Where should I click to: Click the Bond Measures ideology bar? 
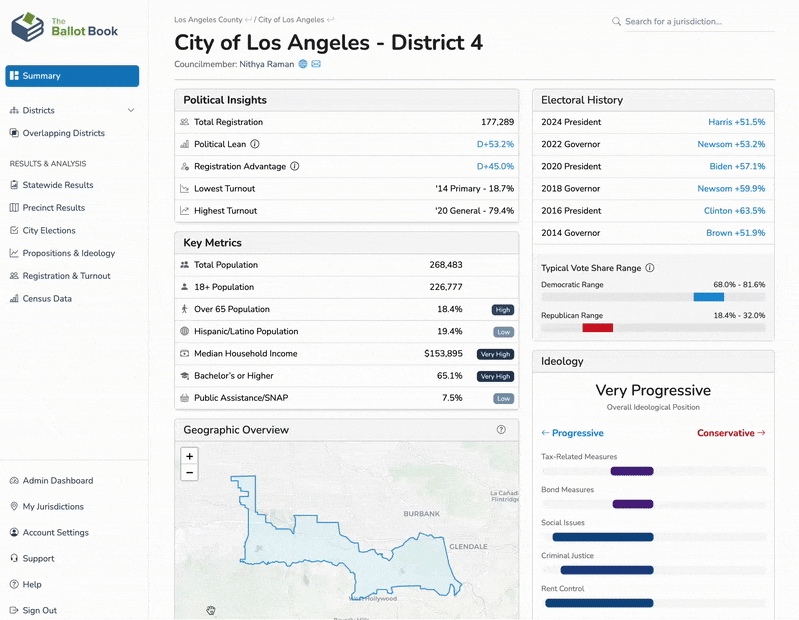point(633,504)
